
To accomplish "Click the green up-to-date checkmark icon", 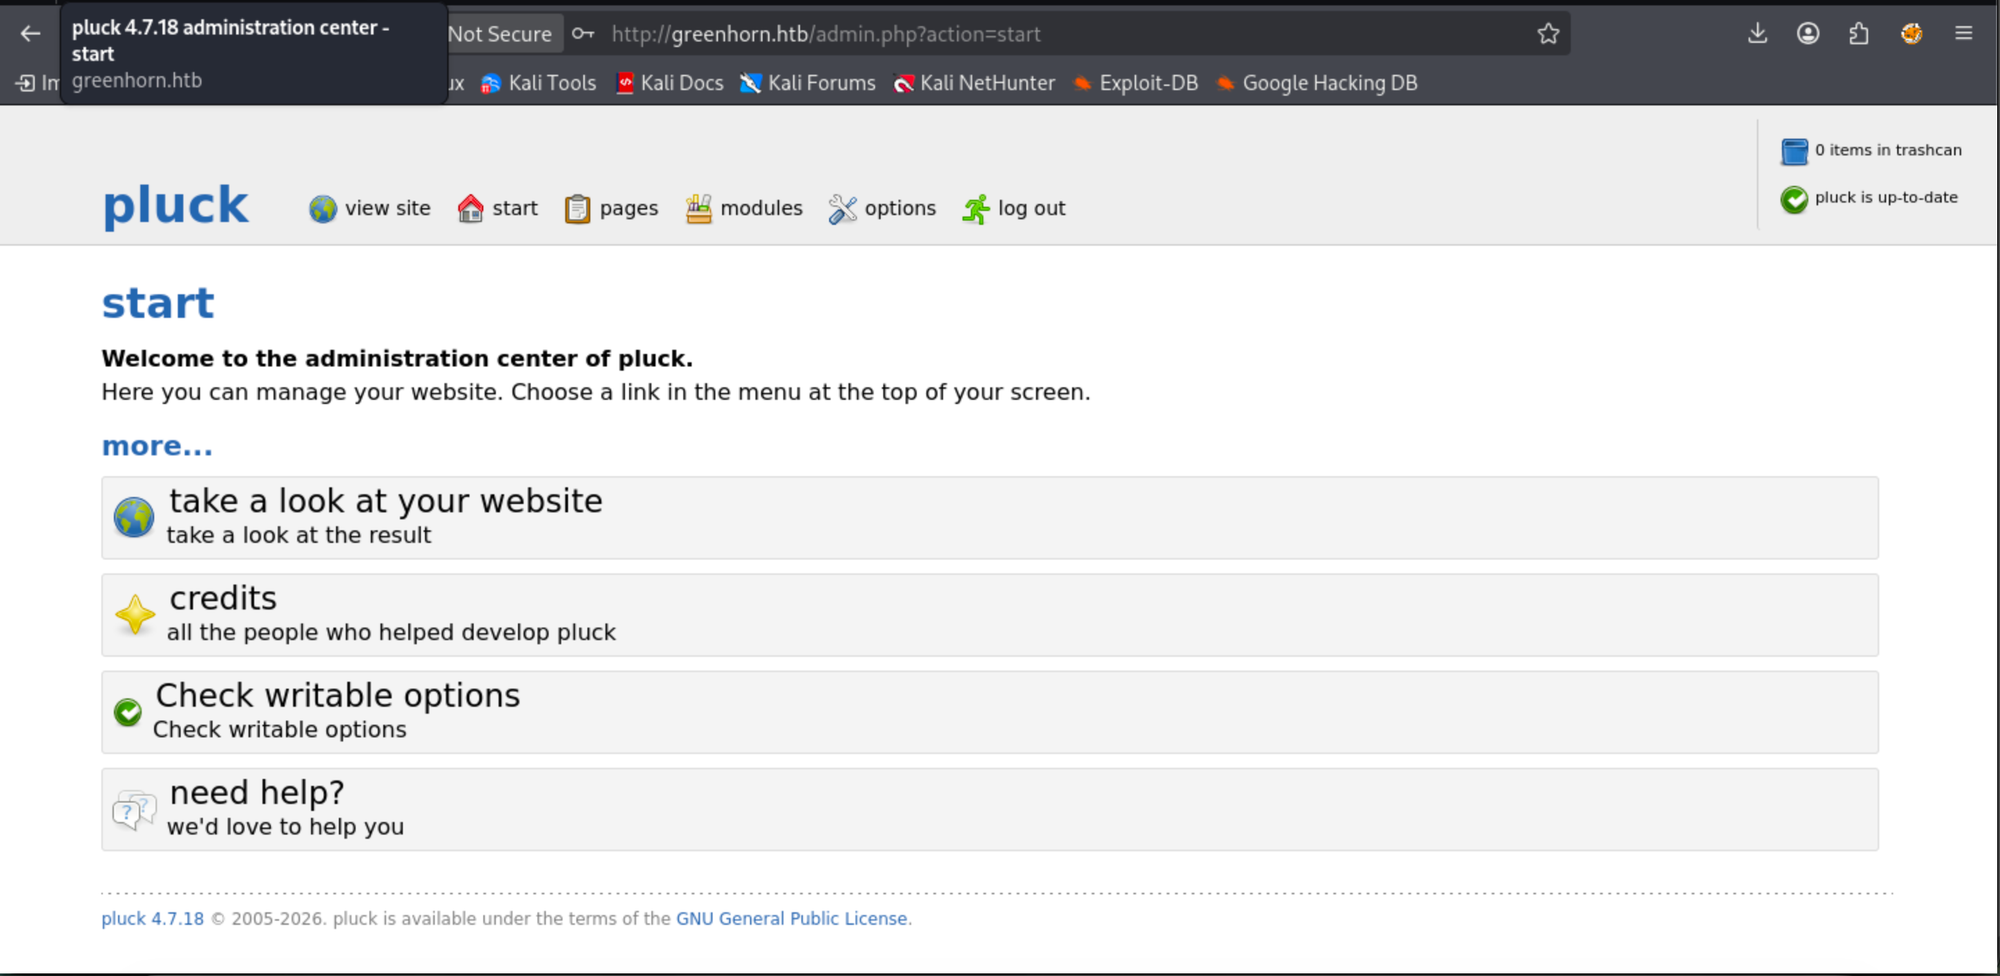I will (1794, 199).
